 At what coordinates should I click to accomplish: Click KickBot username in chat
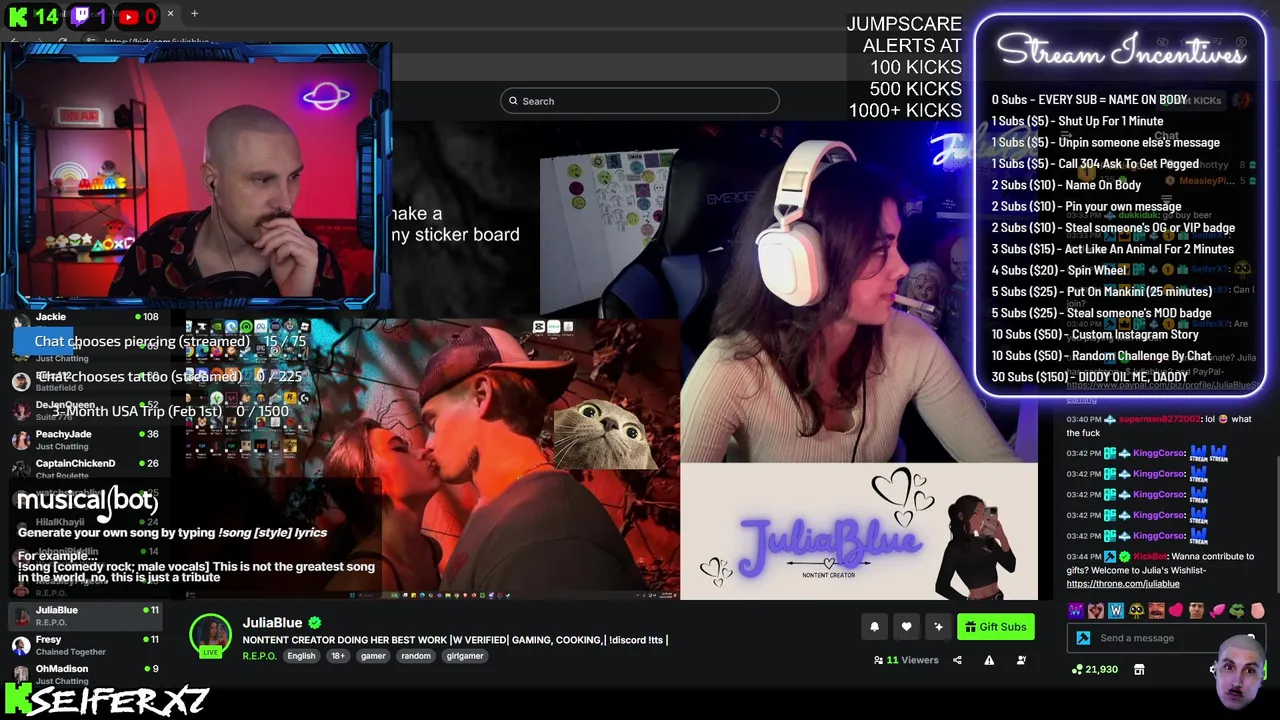pyautogui.click(x=1150, y=556)
